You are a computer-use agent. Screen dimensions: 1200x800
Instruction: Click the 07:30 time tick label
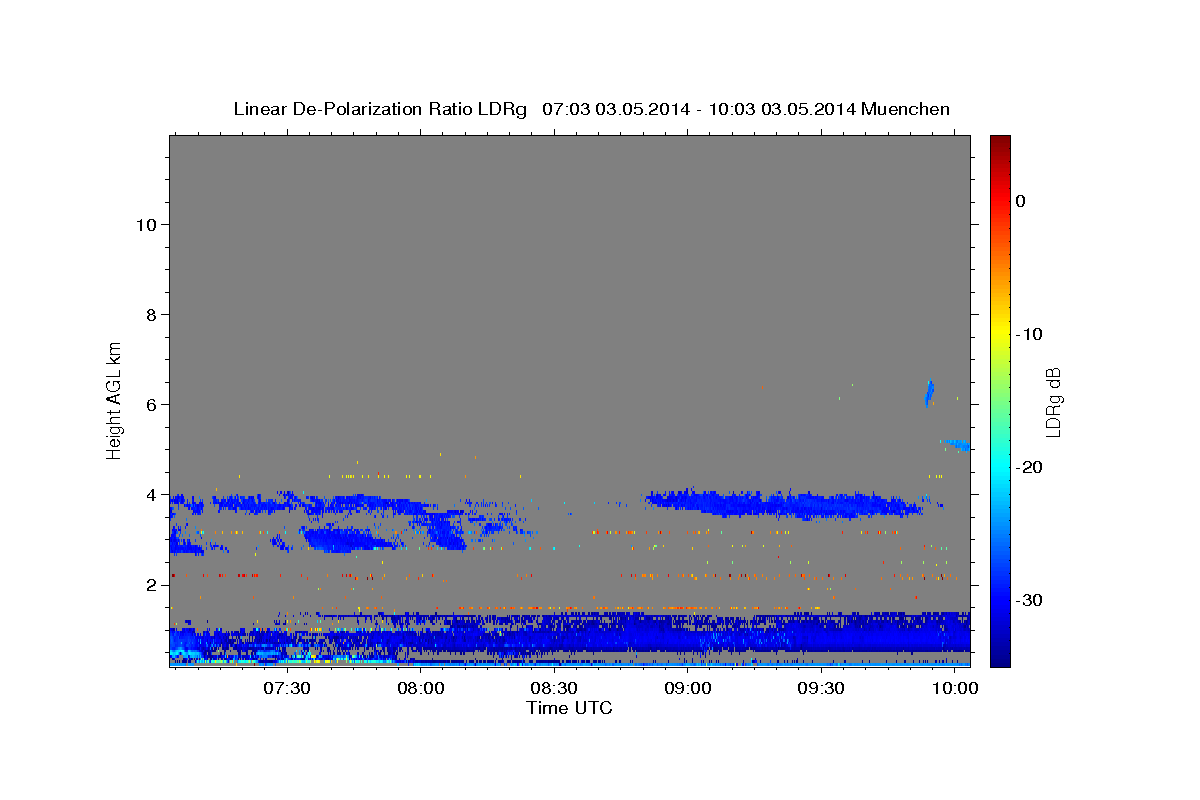[288, 689]
